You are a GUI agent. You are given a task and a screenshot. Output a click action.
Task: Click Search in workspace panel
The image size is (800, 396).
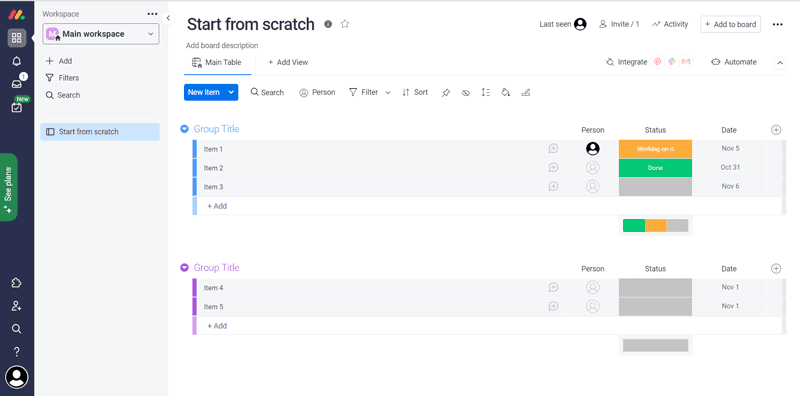coord(63,95)
